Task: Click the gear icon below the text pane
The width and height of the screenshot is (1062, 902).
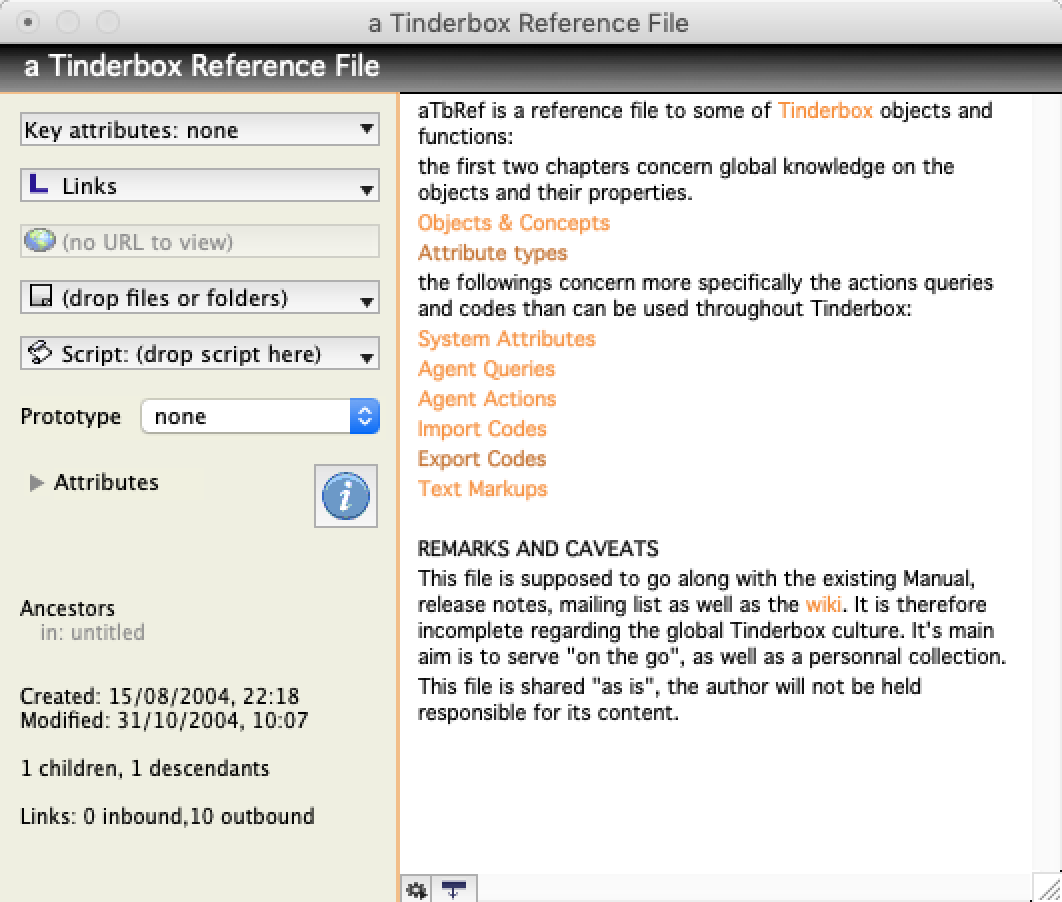Action: pos(416,889)
